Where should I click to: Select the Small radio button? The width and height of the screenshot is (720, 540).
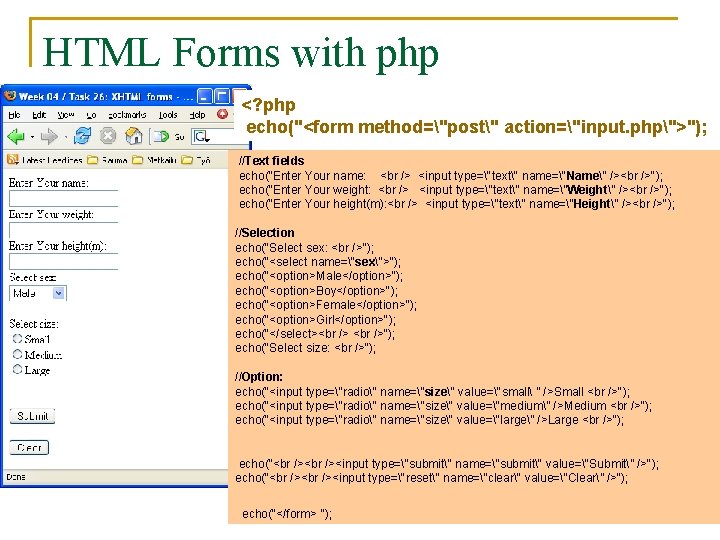coord(17,338)
